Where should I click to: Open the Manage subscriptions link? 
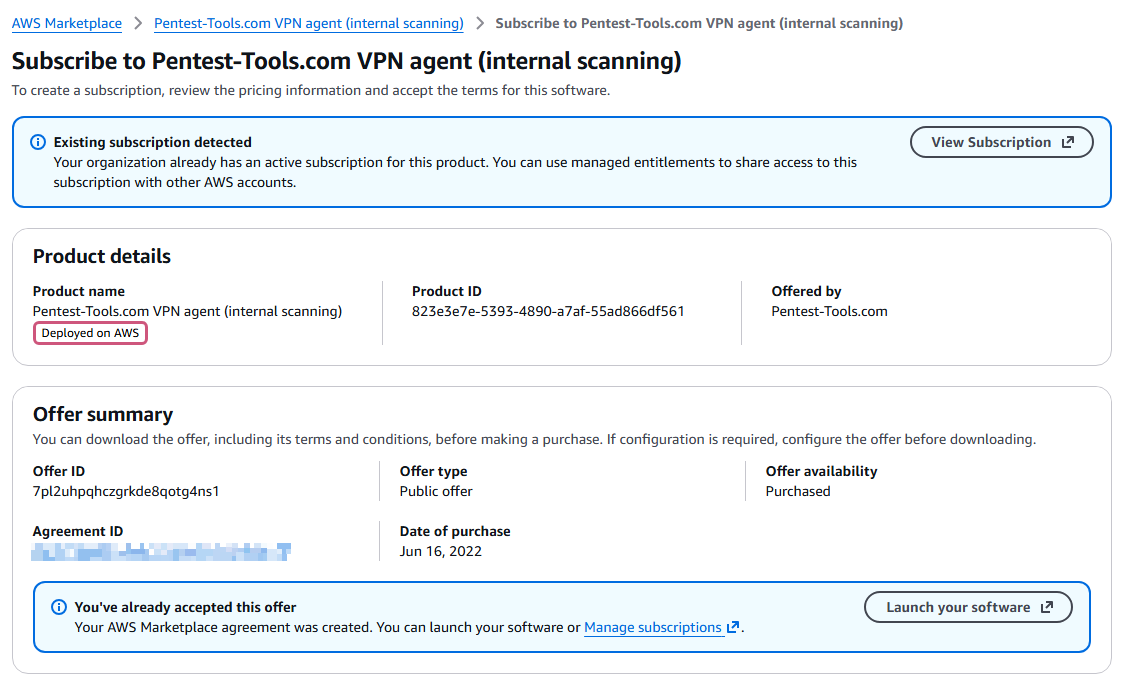click(653, 628)
